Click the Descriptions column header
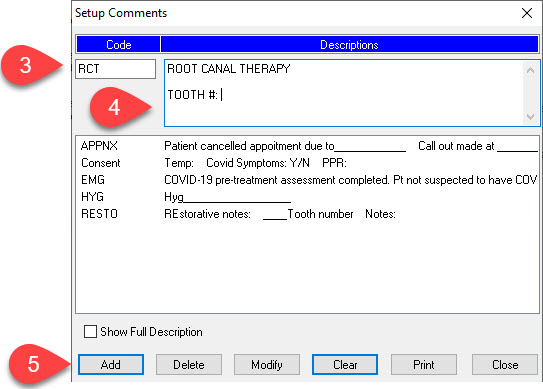 click(349, 45)
